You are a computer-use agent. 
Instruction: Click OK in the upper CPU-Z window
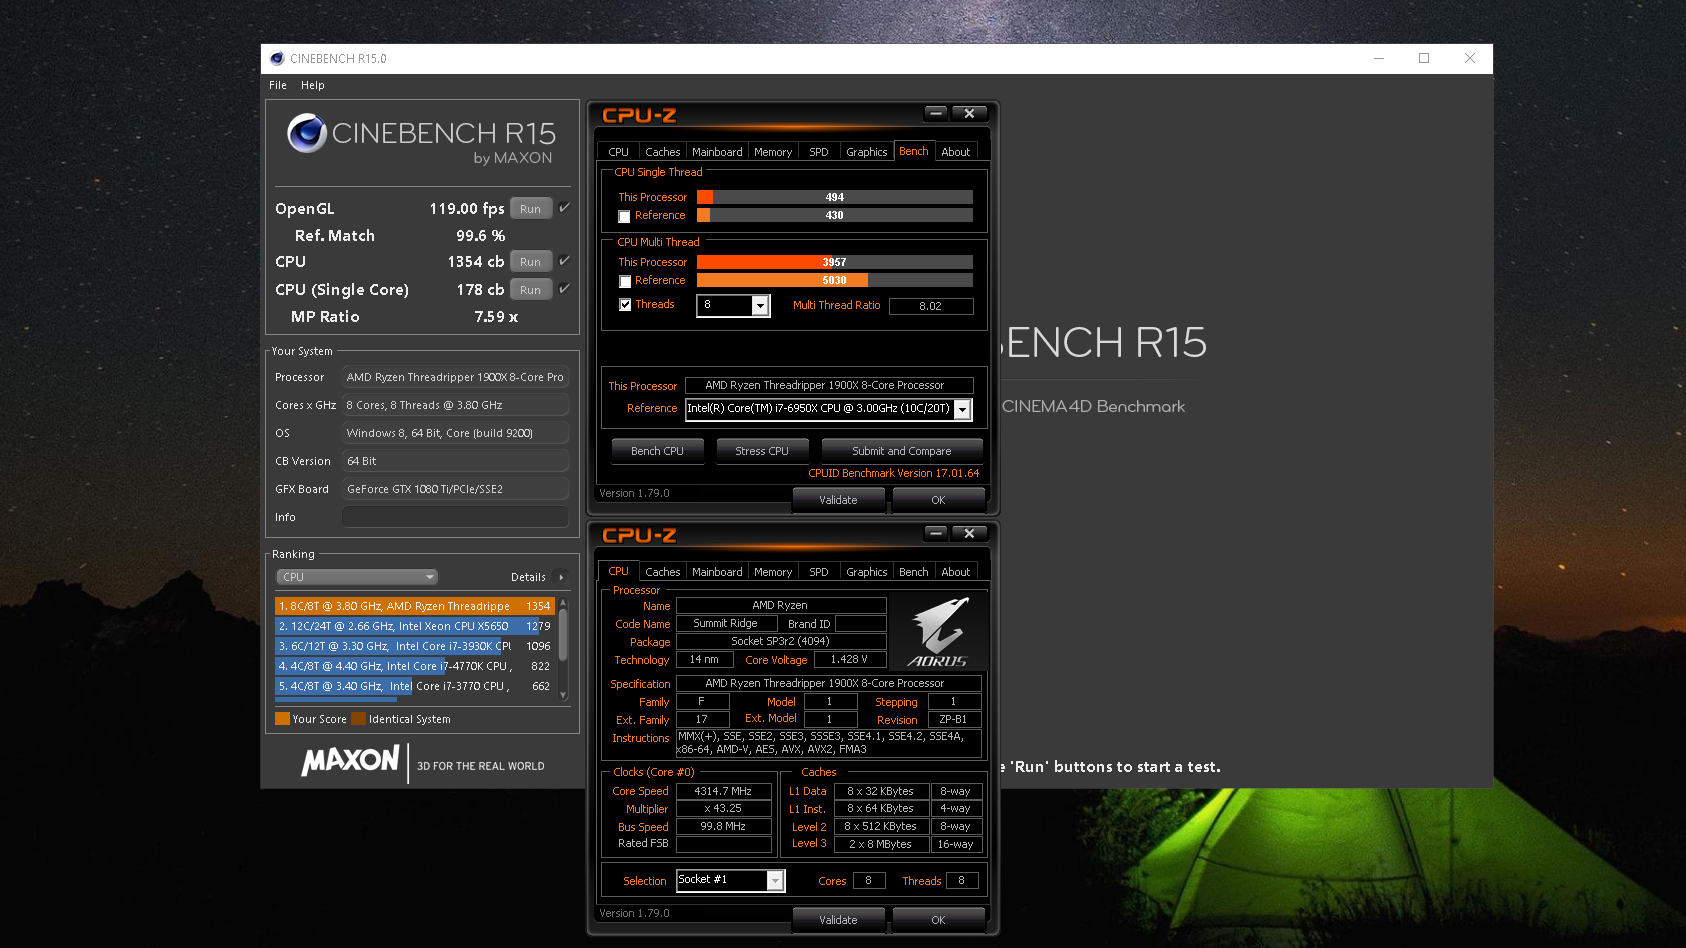[938, 500]
